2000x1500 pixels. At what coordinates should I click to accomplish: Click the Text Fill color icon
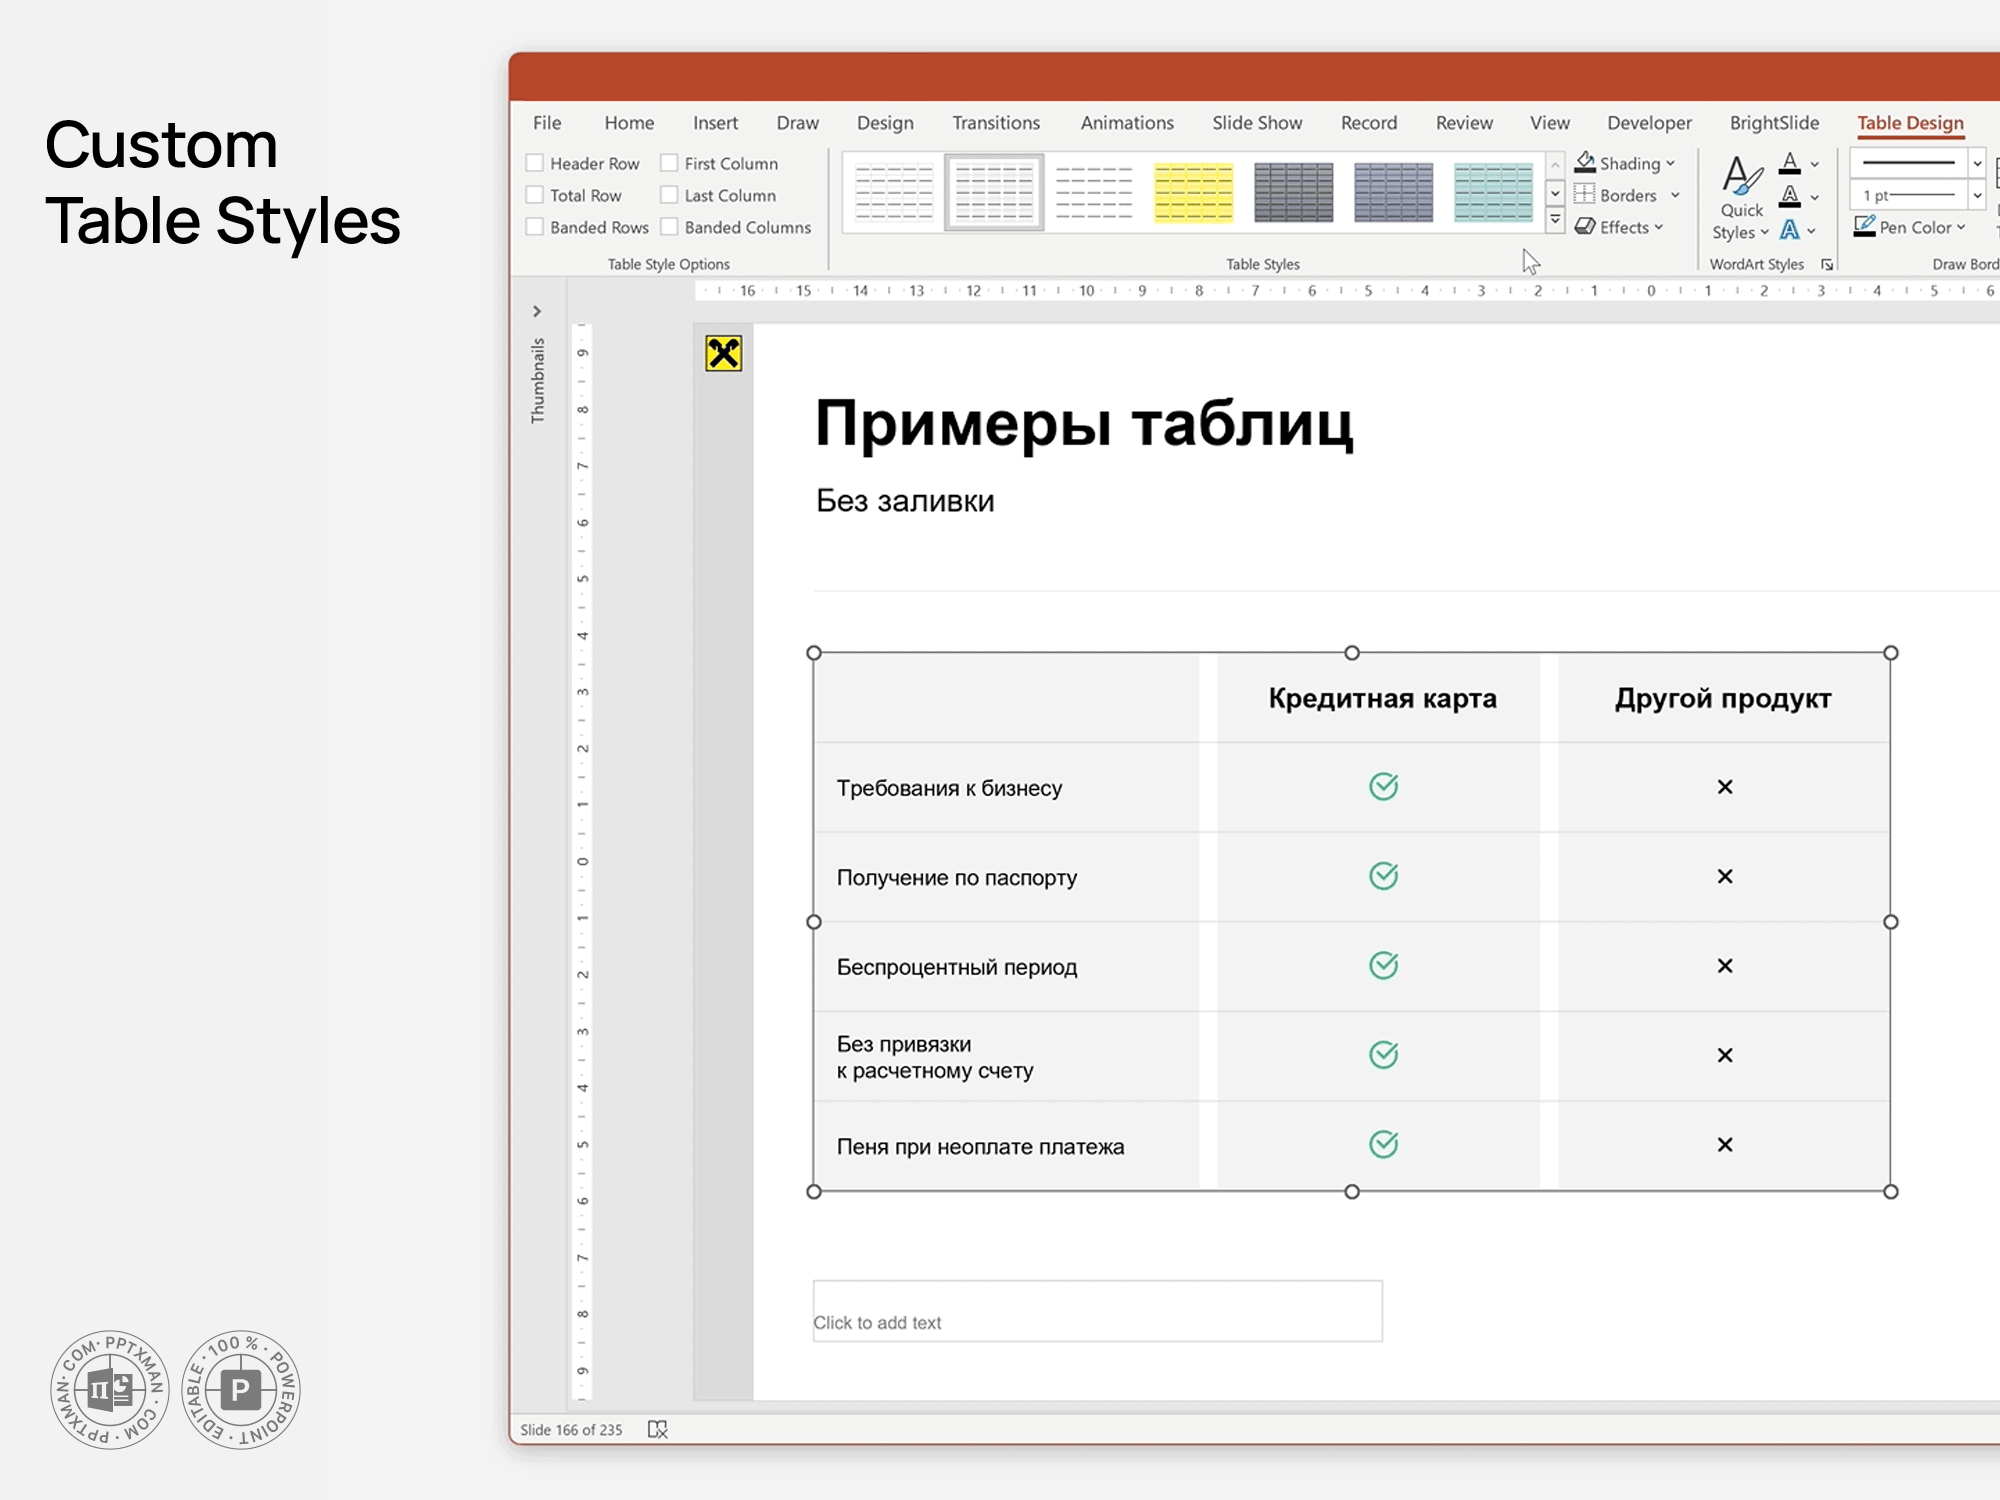point(1790,163)
